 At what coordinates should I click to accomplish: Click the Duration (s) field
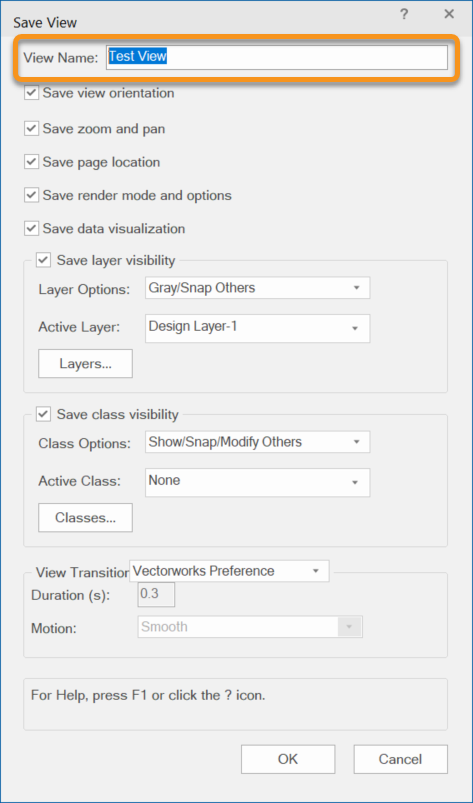click(157, 595)
